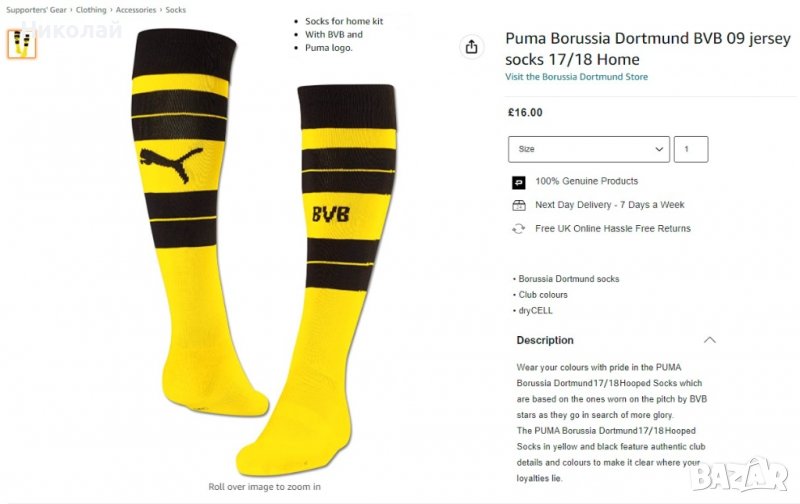Click the Description heading
Image resolution: width=800 pixels, height=504 pixels.
[545, 340]
